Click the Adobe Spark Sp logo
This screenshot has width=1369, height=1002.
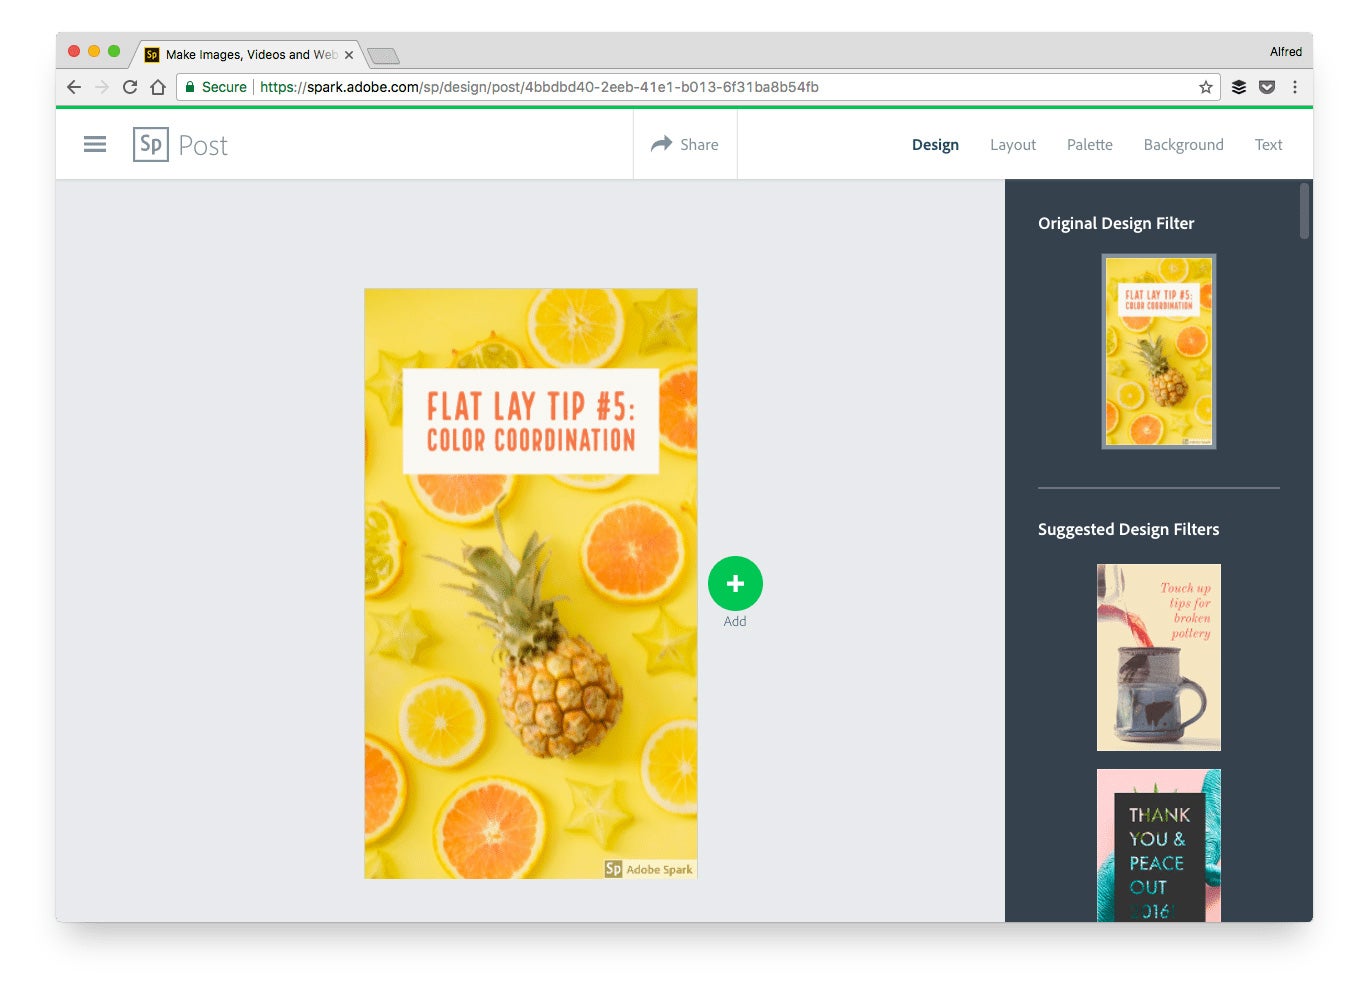click(151, 145)
